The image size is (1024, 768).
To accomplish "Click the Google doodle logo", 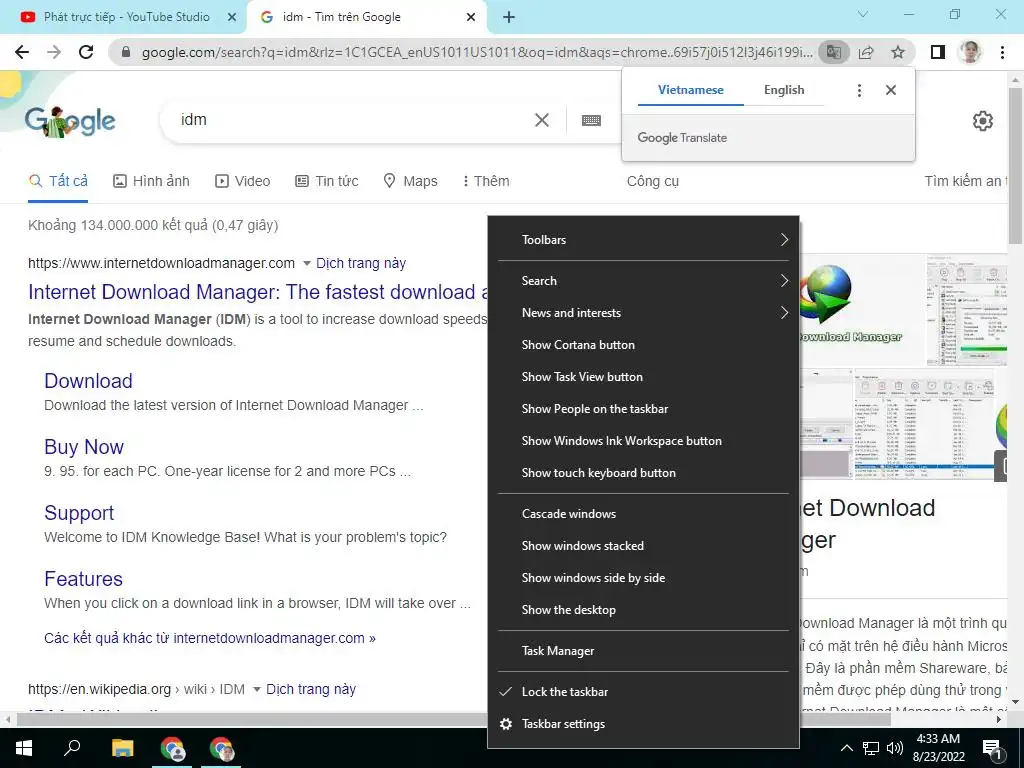I will click(70, 121).
